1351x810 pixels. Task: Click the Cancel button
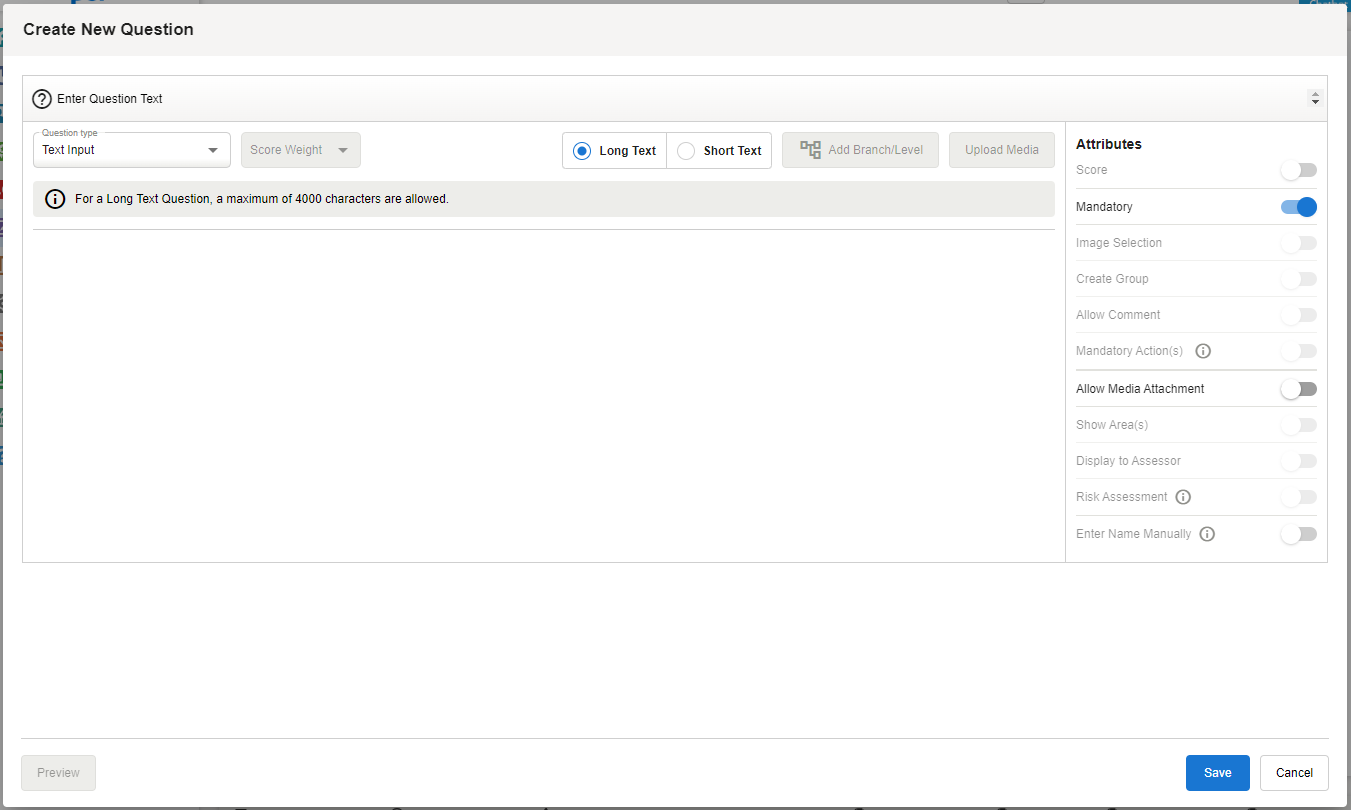[x=1294, y=773]
